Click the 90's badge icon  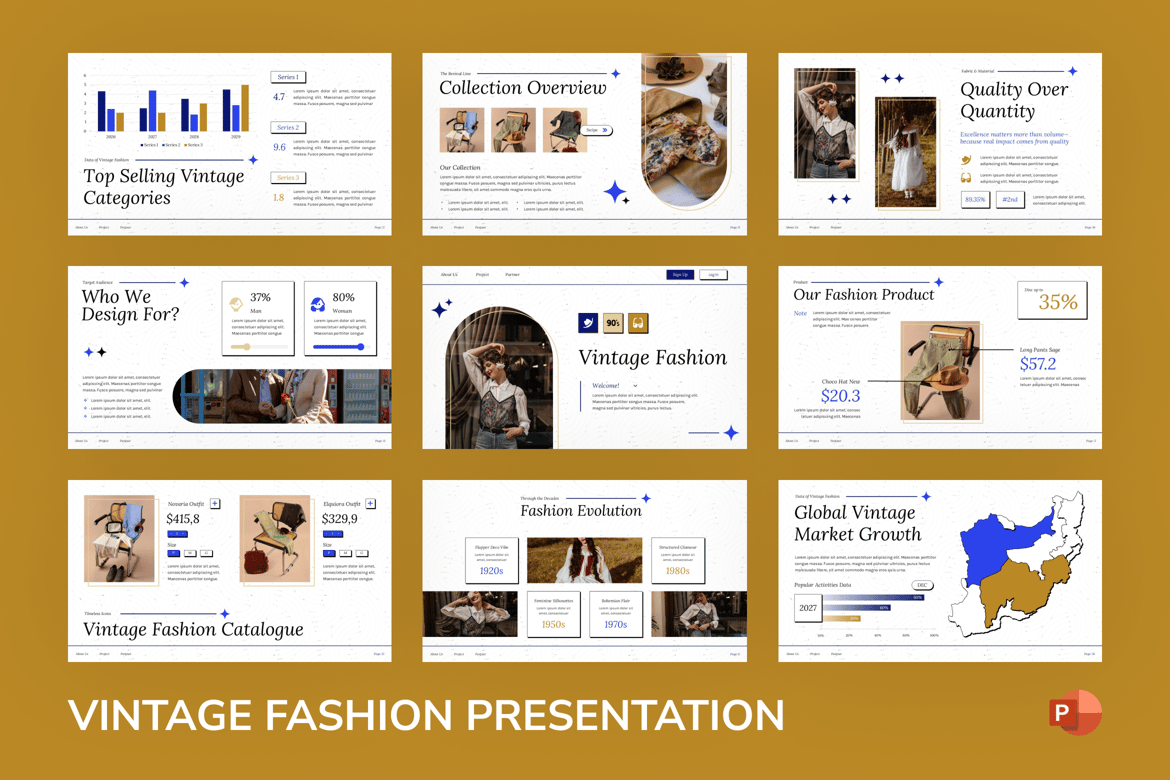click(613, 322)
